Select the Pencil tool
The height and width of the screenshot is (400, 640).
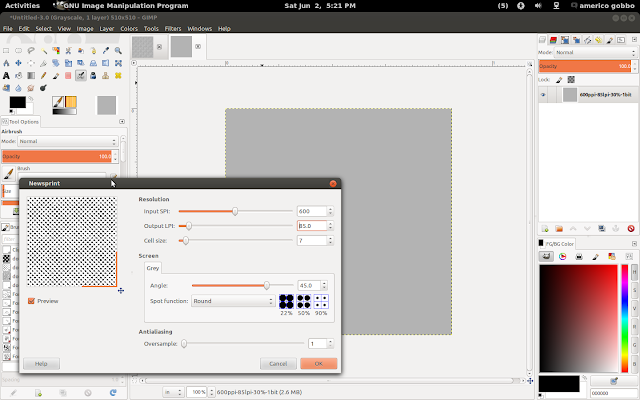coord(43,76)
